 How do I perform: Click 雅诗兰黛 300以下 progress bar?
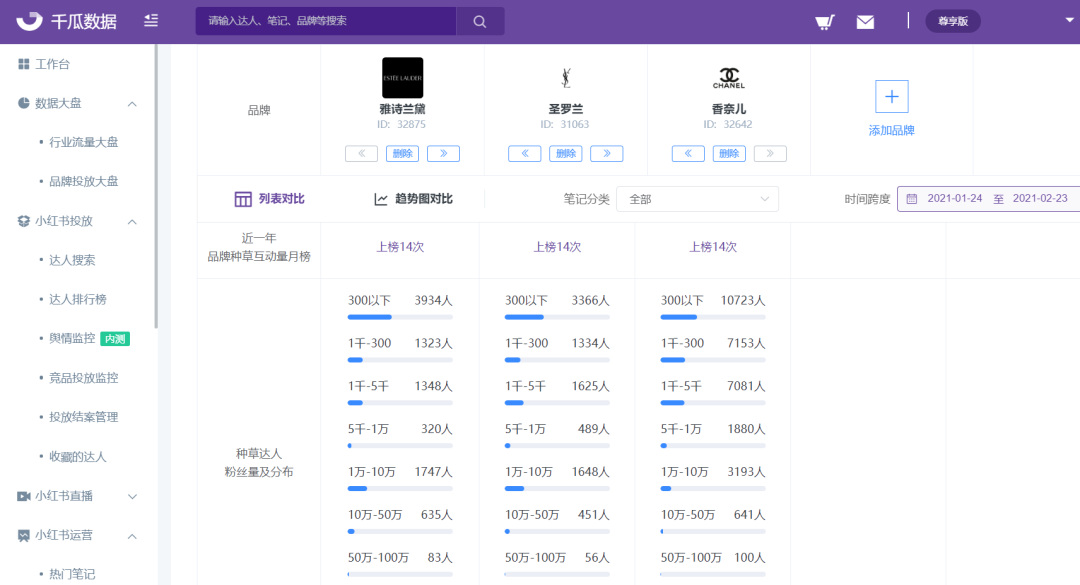coord(400,317)
